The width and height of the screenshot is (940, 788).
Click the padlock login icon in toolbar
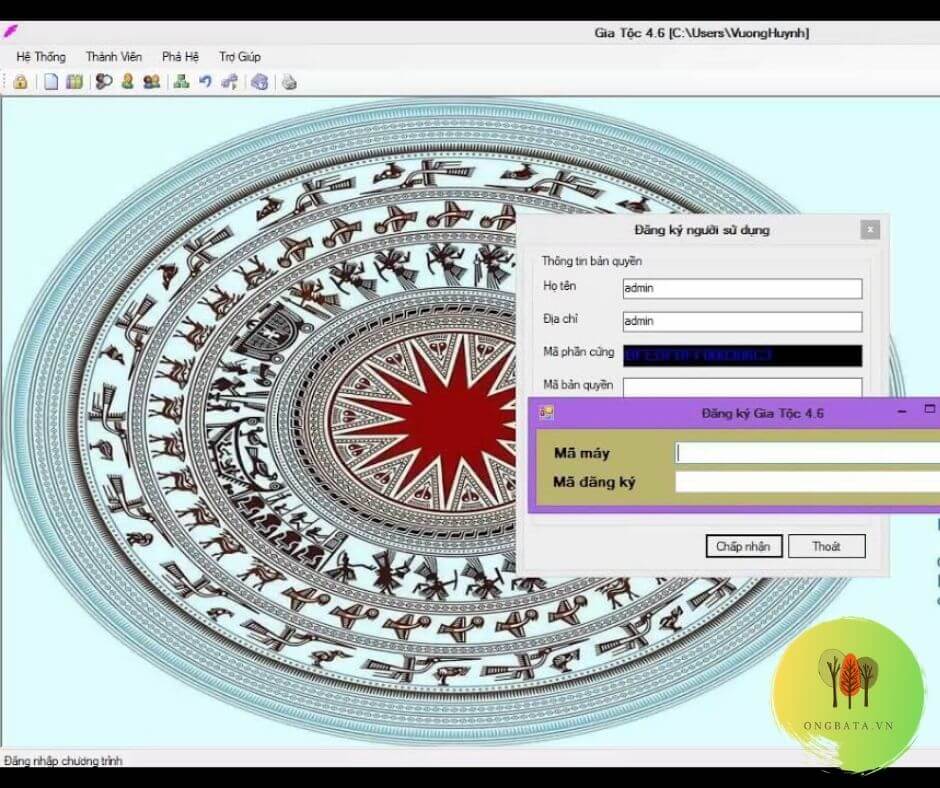[20, 82]
